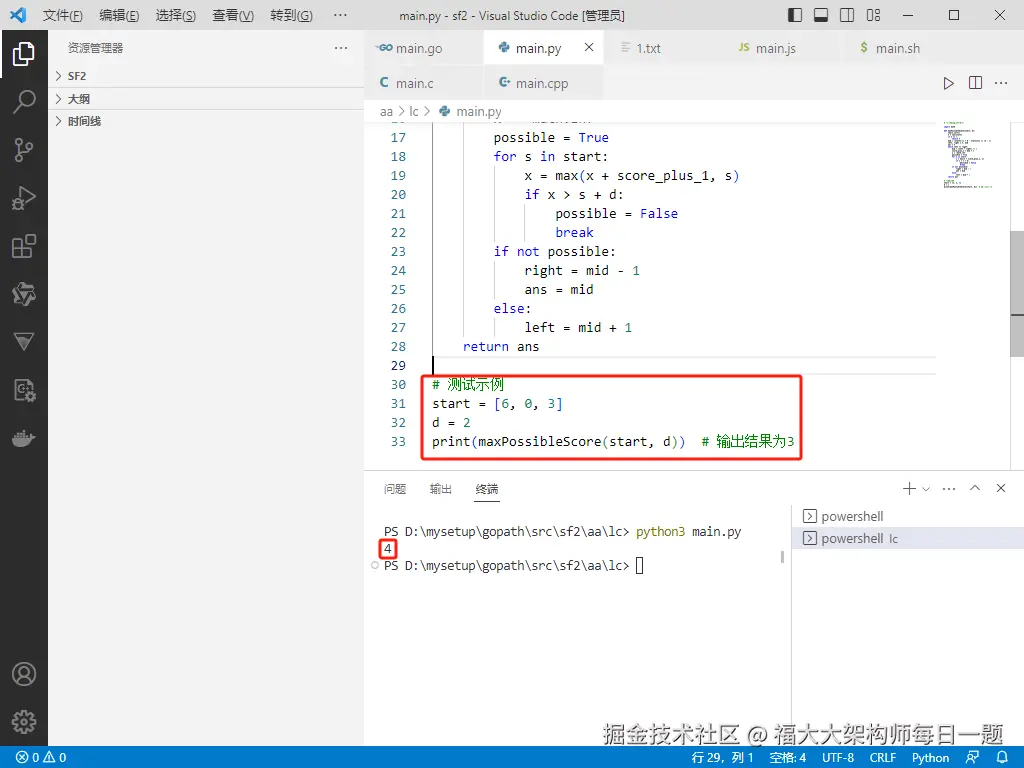Open the 选择(S) menu
The height and width of the screenshot is (768, 1024).
click(x=176, y=15)
